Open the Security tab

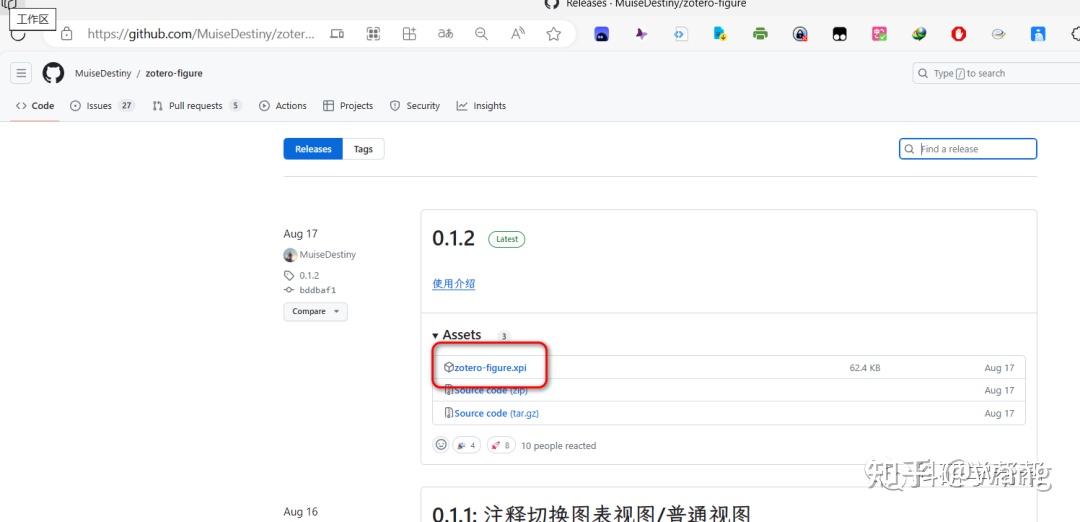pos(415,105)
